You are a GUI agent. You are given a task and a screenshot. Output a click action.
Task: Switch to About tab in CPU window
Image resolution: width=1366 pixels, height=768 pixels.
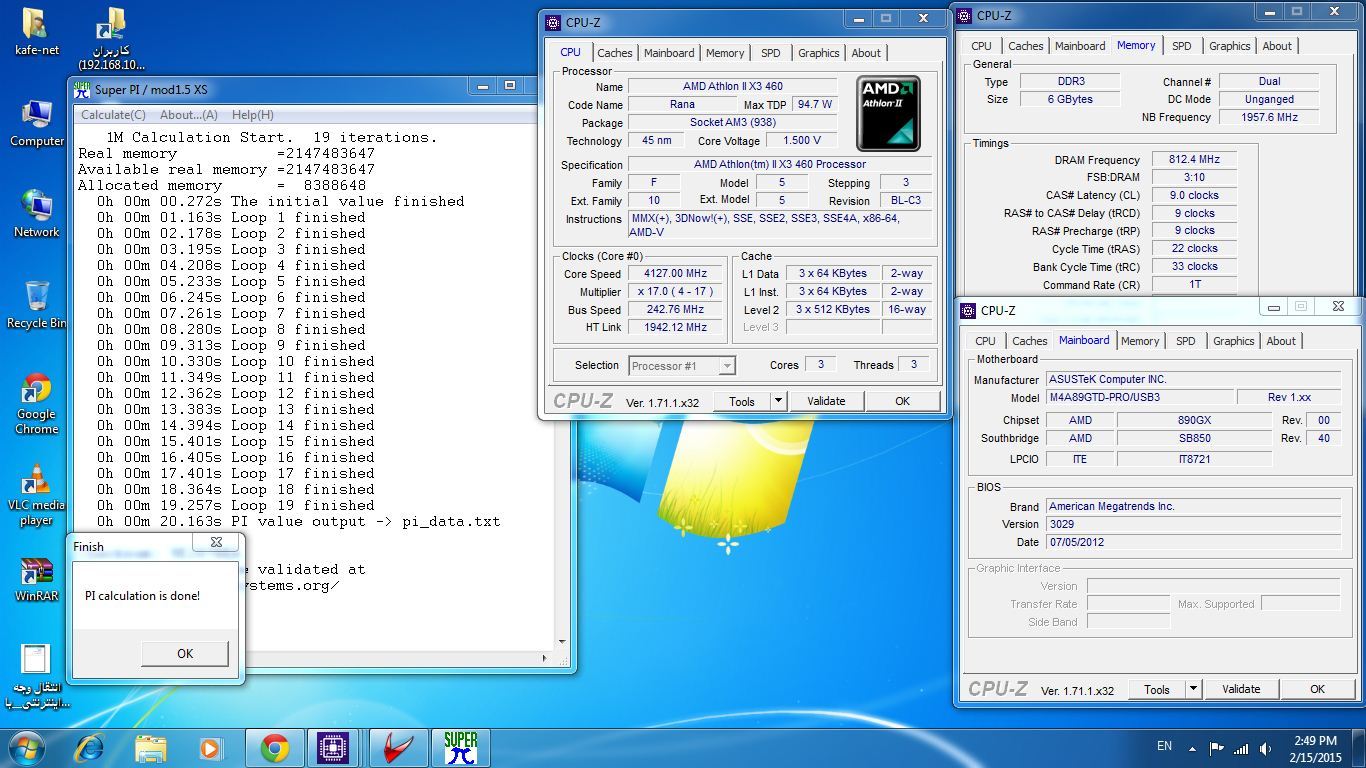click(x=866, y=53)
